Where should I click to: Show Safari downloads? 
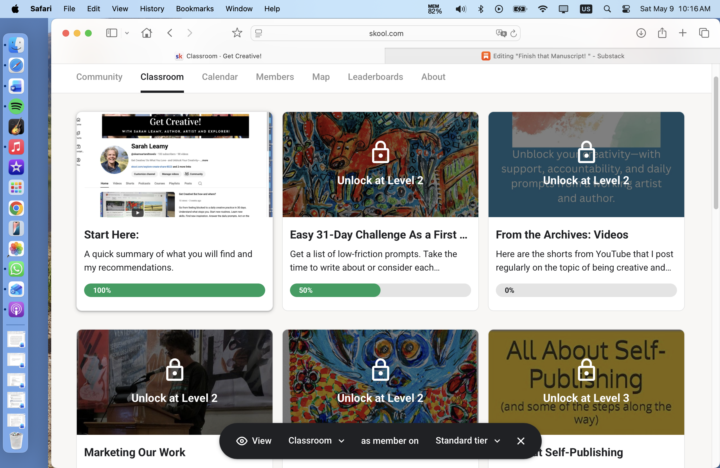tap(641, 33)
